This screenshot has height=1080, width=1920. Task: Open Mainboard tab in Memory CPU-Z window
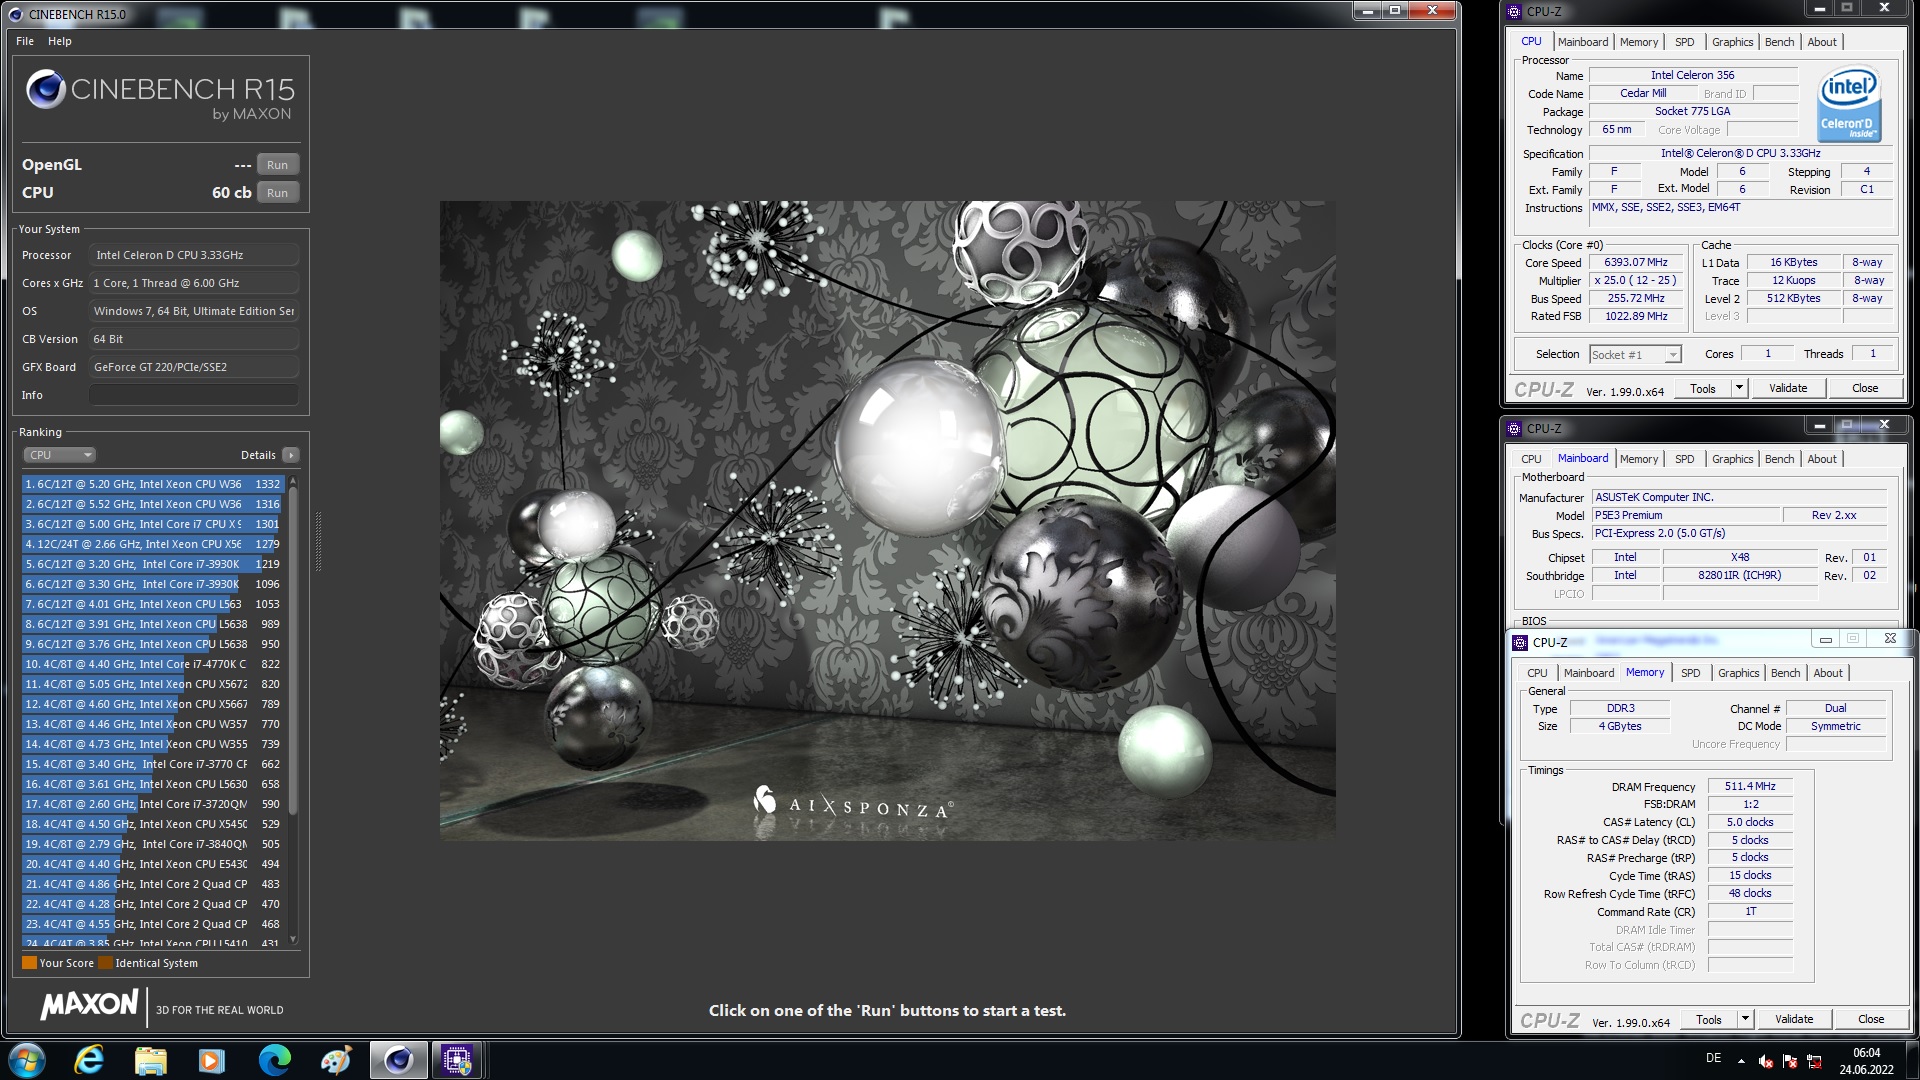click(x=1589, y=673)
